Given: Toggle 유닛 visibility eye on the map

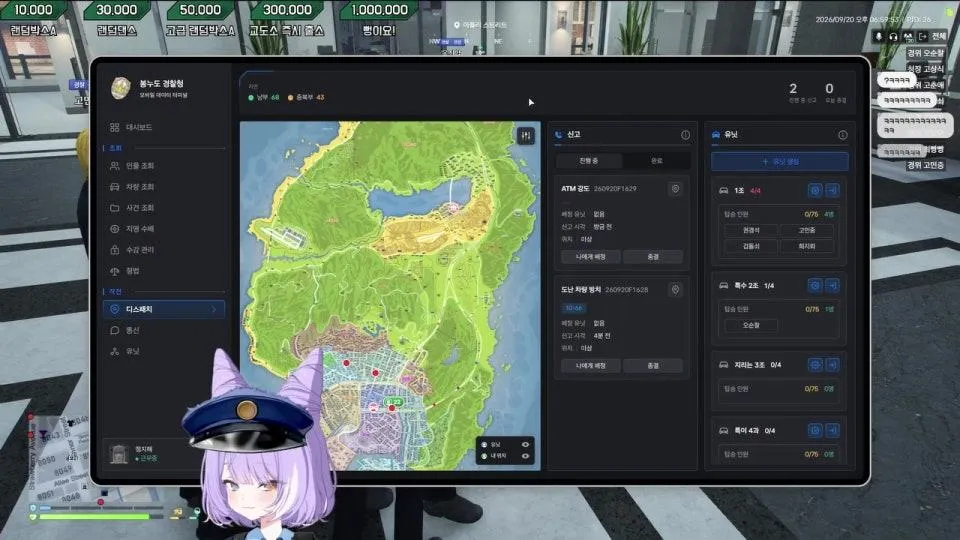Looking at the screenshot, I should tap(525, 444).
